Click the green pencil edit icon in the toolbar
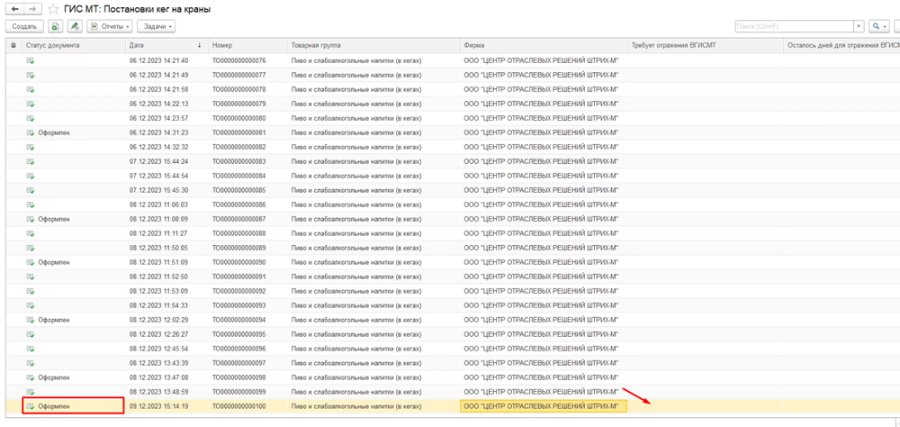The width and height of the screenshot is (900, 427). [75, 26]
